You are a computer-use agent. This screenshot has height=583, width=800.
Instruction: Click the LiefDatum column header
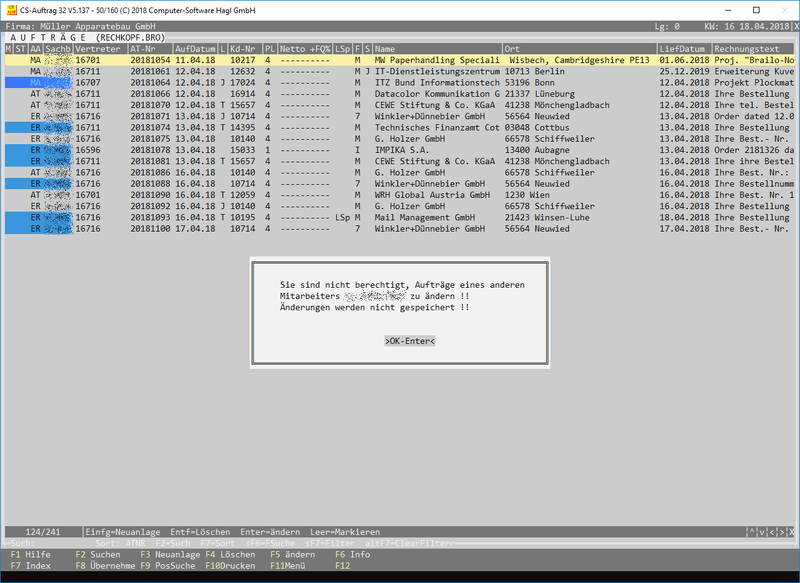tap(682, 48)
